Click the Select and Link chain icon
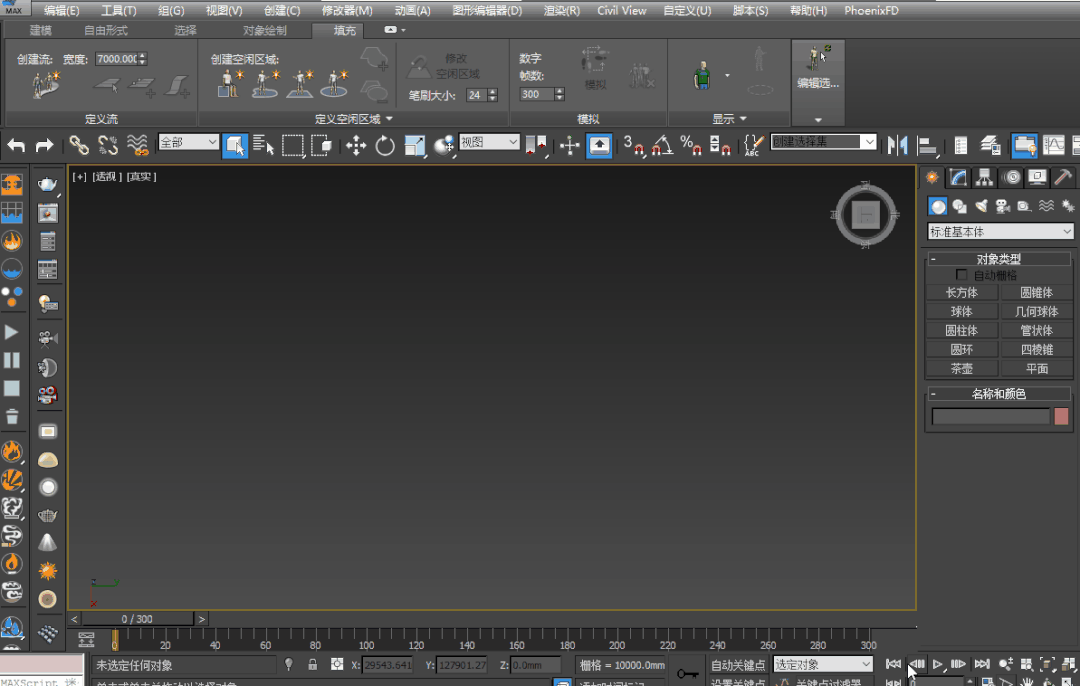This screenshot has height=686, width=1080. pyautogui.click(x=79, y=146)
